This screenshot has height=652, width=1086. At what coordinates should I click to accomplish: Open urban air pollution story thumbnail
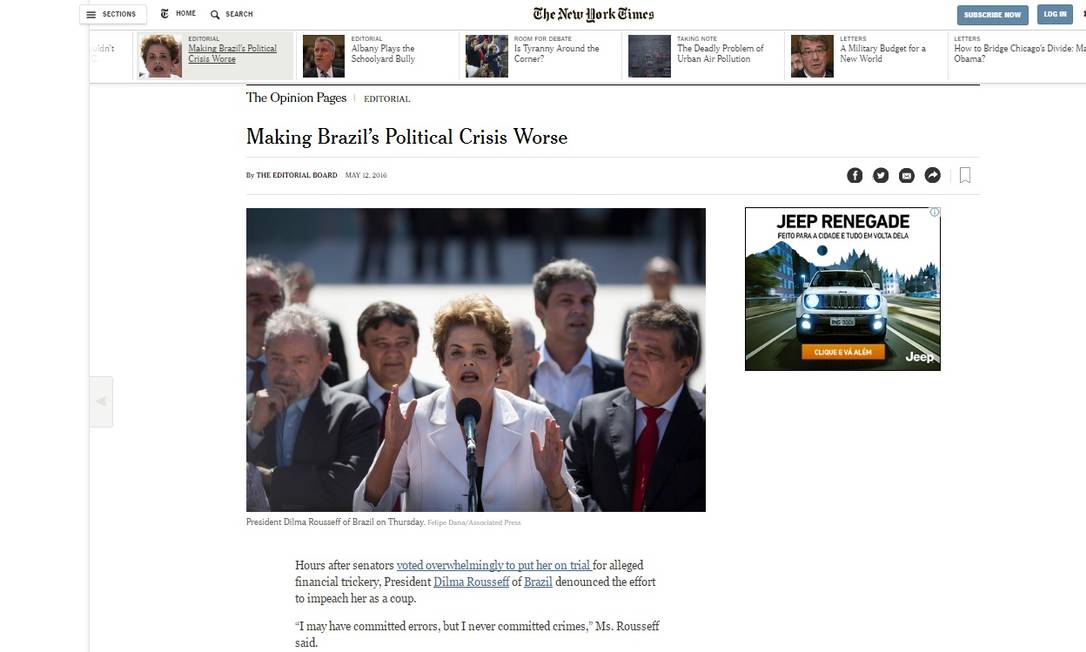(x=649, y=55)
